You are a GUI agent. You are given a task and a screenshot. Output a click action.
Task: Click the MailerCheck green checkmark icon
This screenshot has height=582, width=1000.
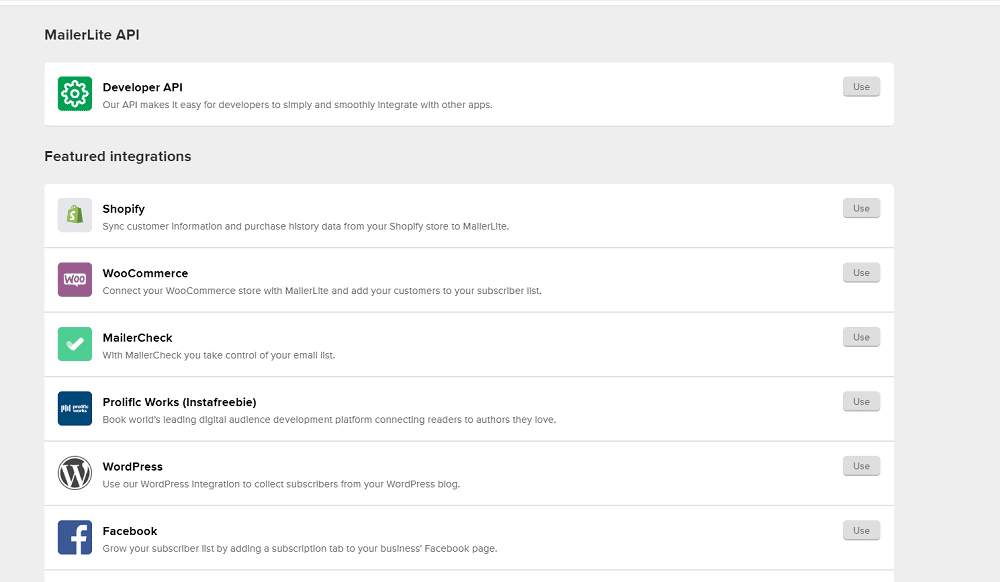[75, 344]
